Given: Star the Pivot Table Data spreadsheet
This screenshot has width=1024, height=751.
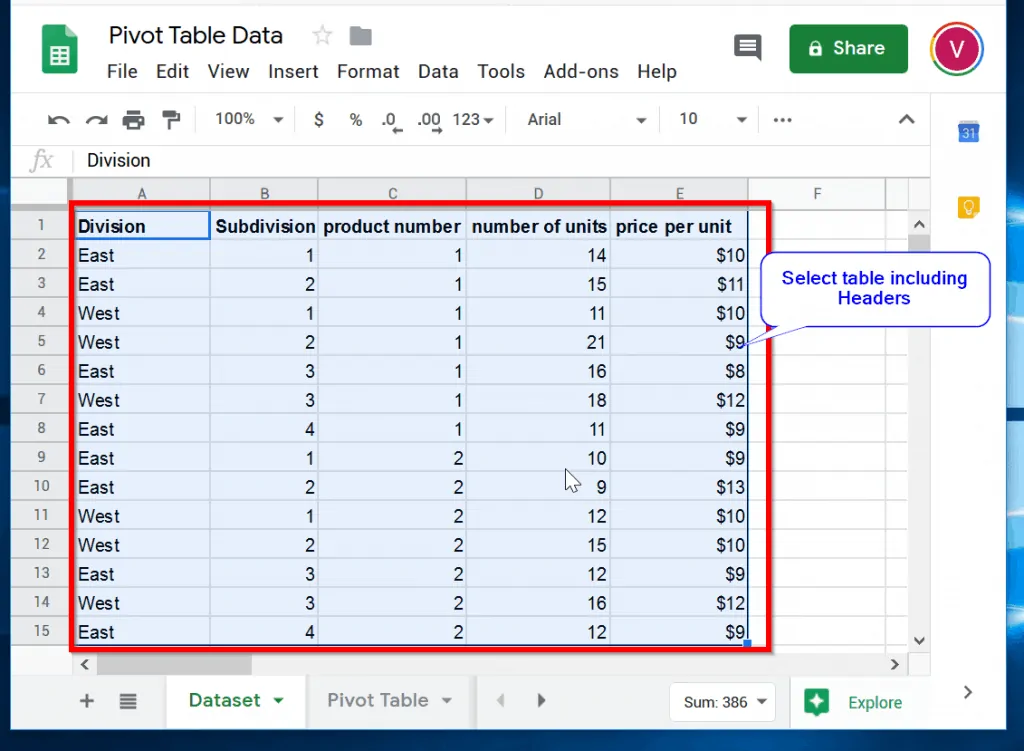Looking at the screenshot, I should click(321, 35).
